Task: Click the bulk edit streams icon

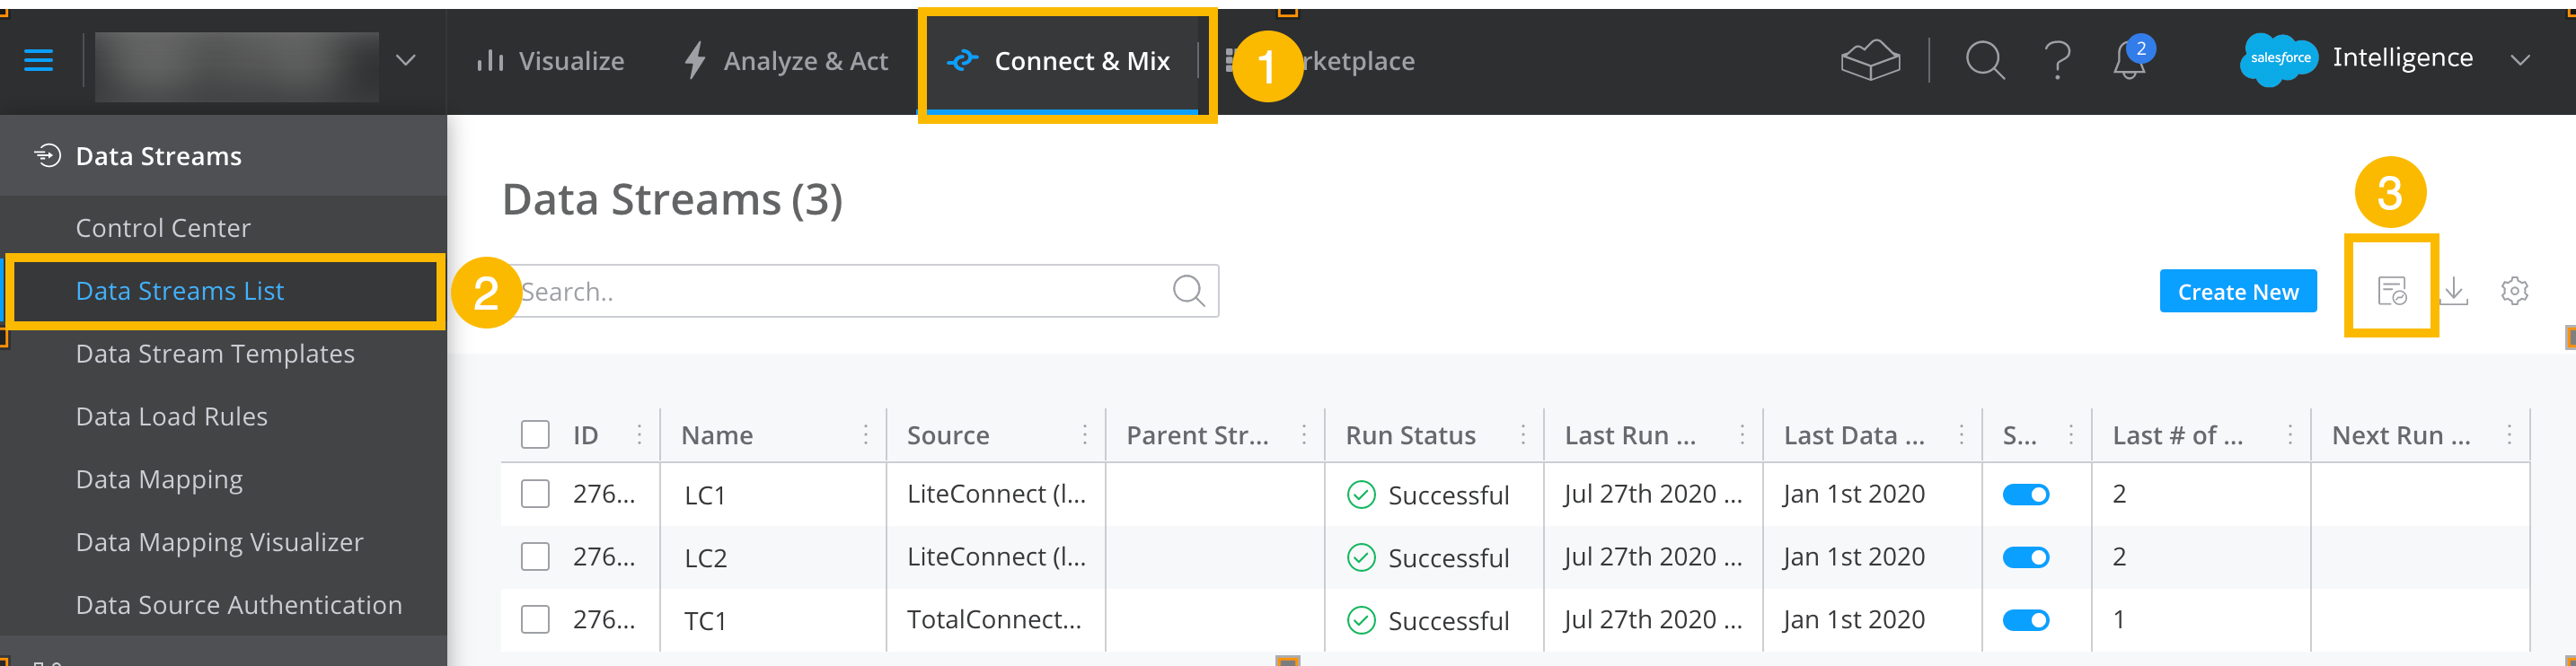Action: [2391, 291]
